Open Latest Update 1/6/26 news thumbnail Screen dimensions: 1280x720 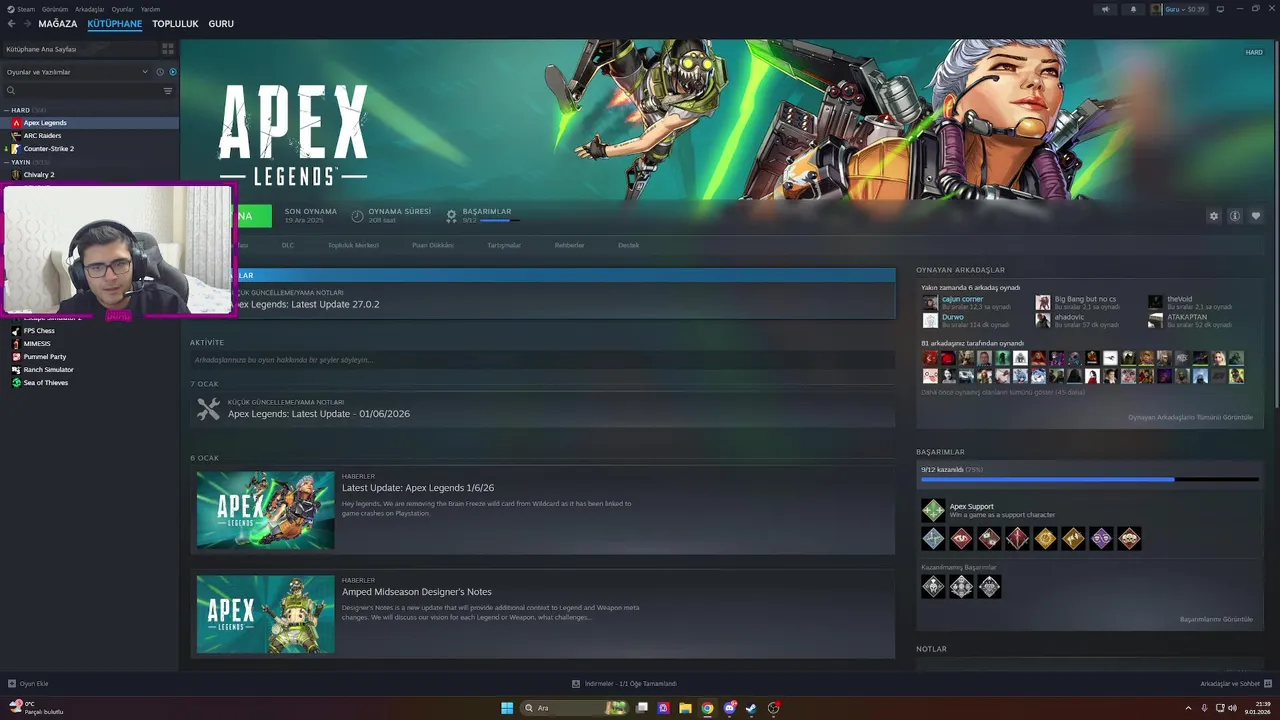coord(265,510)
